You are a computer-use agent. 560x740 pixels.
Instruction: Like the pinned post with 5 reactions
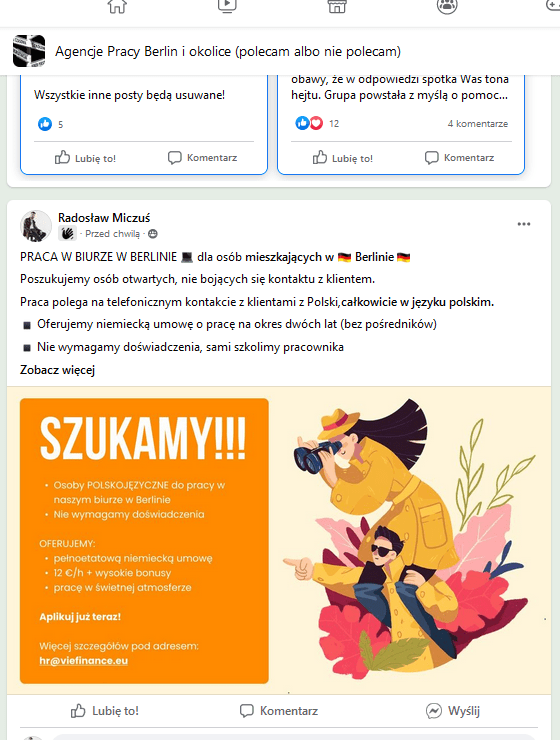pos(85,158)
